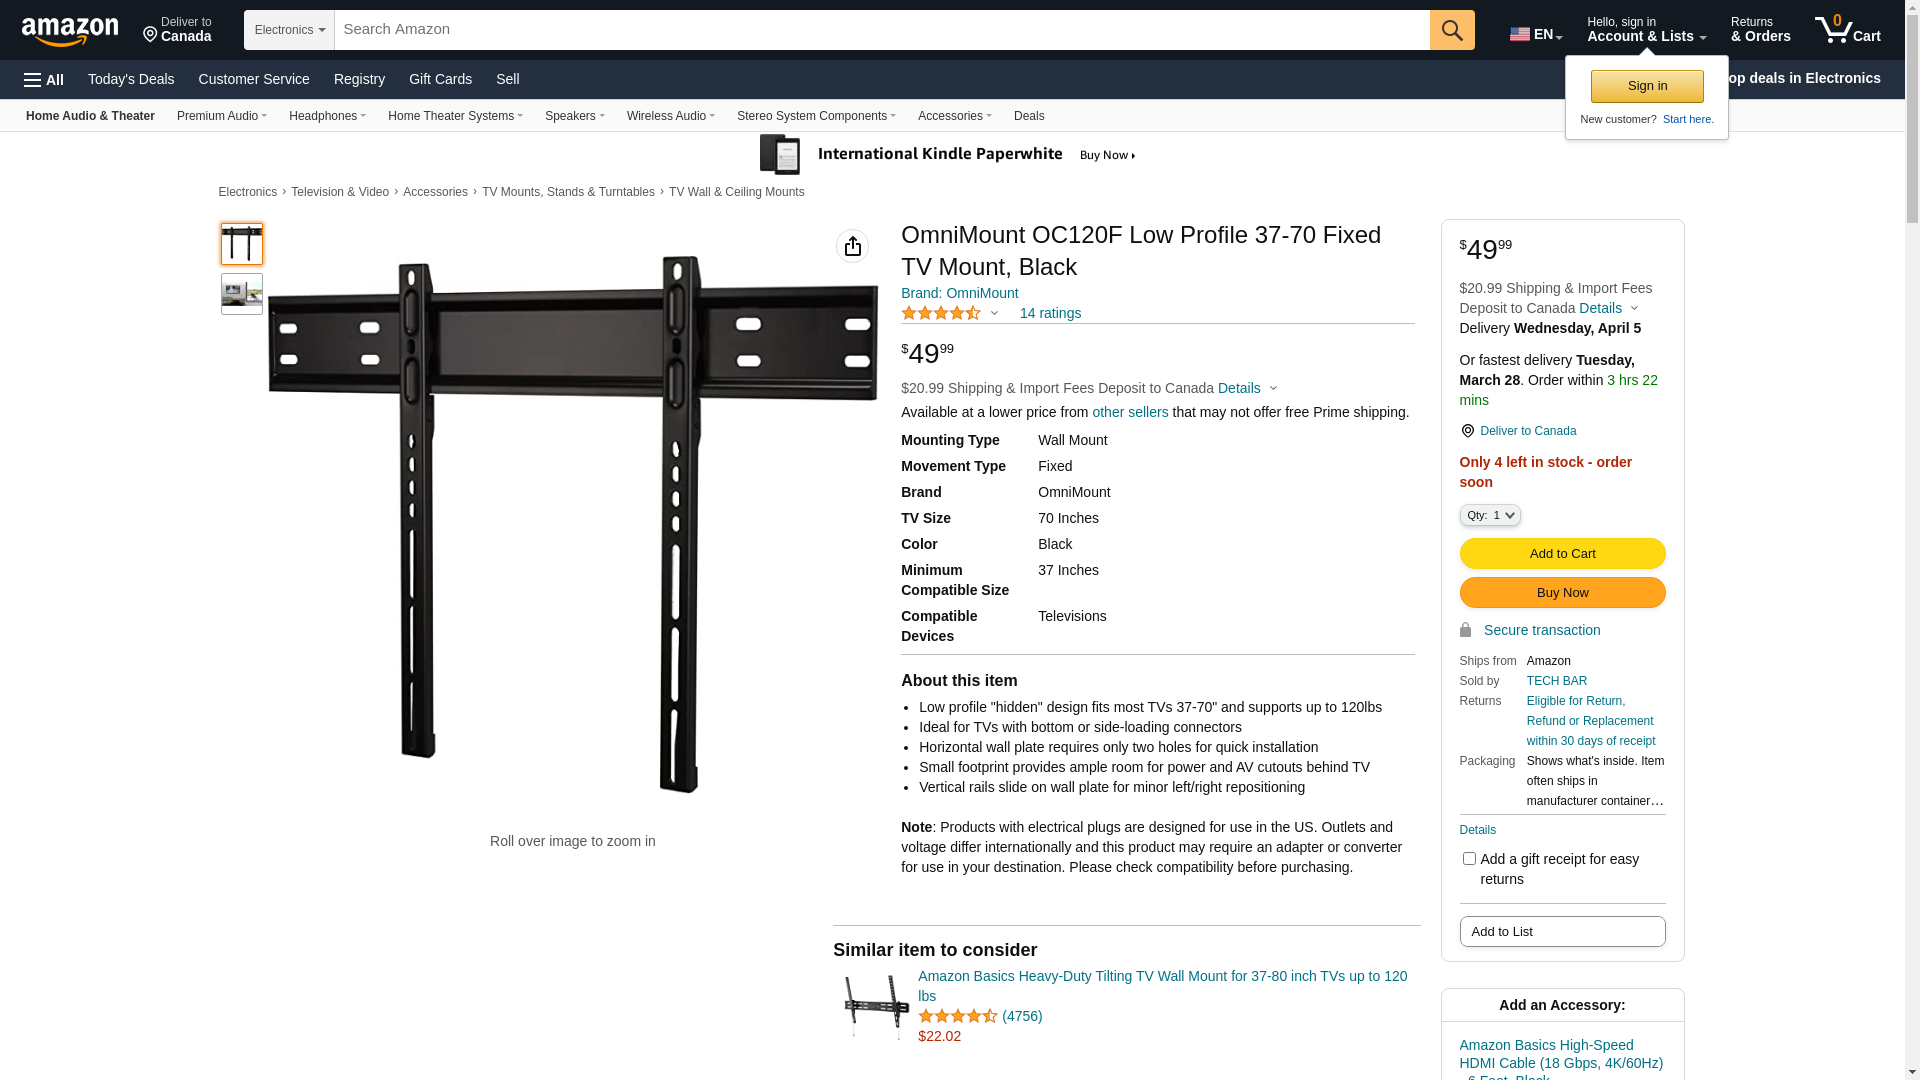Click the star rating icons

[941, 313]
